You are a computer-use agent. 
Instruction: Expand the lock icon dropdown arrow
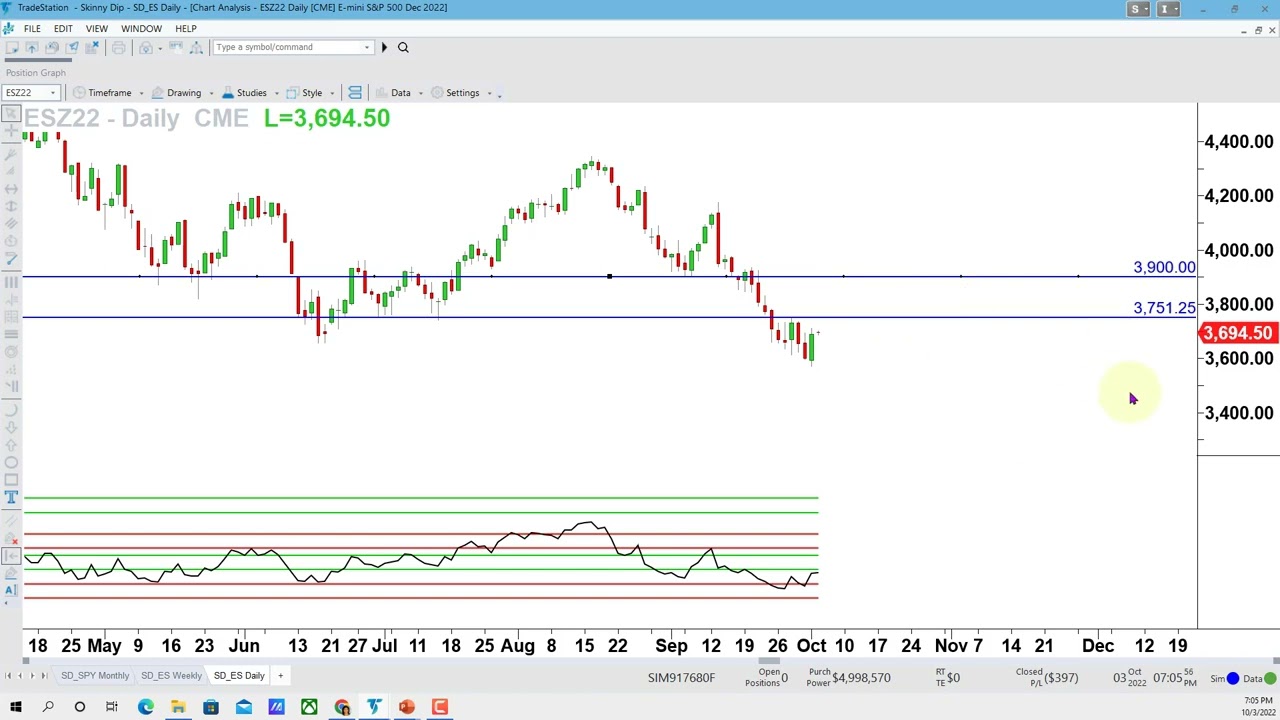pyautogui.click(x=158, y=47)
